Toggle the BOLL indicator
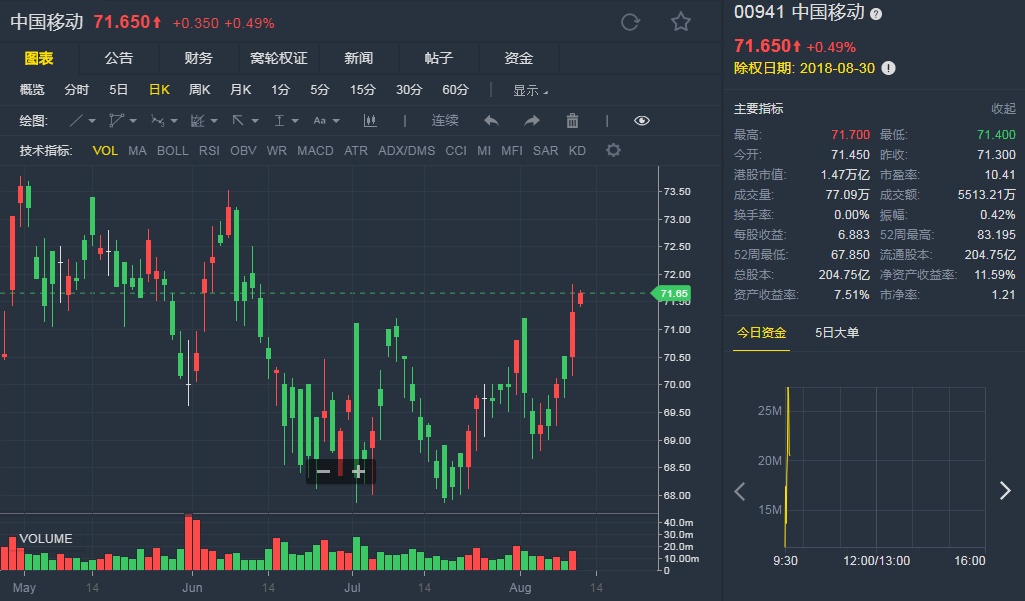1025x601 pixels. 173,150
